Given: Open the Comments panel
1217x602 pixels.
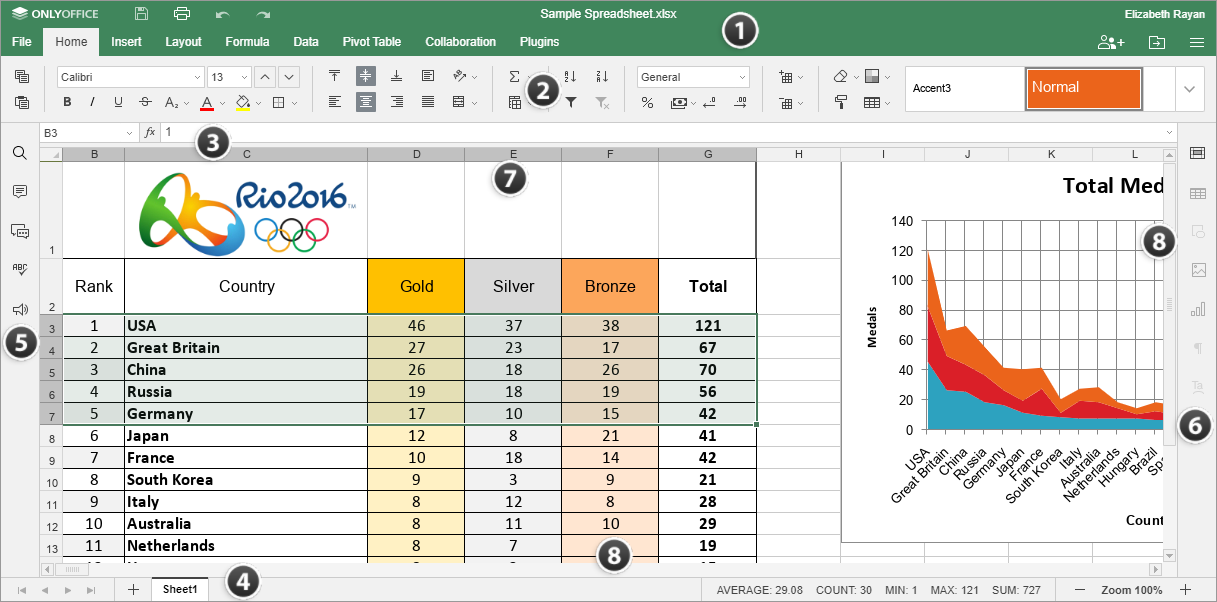Looking at the screenshot, I should coord(20,192).
